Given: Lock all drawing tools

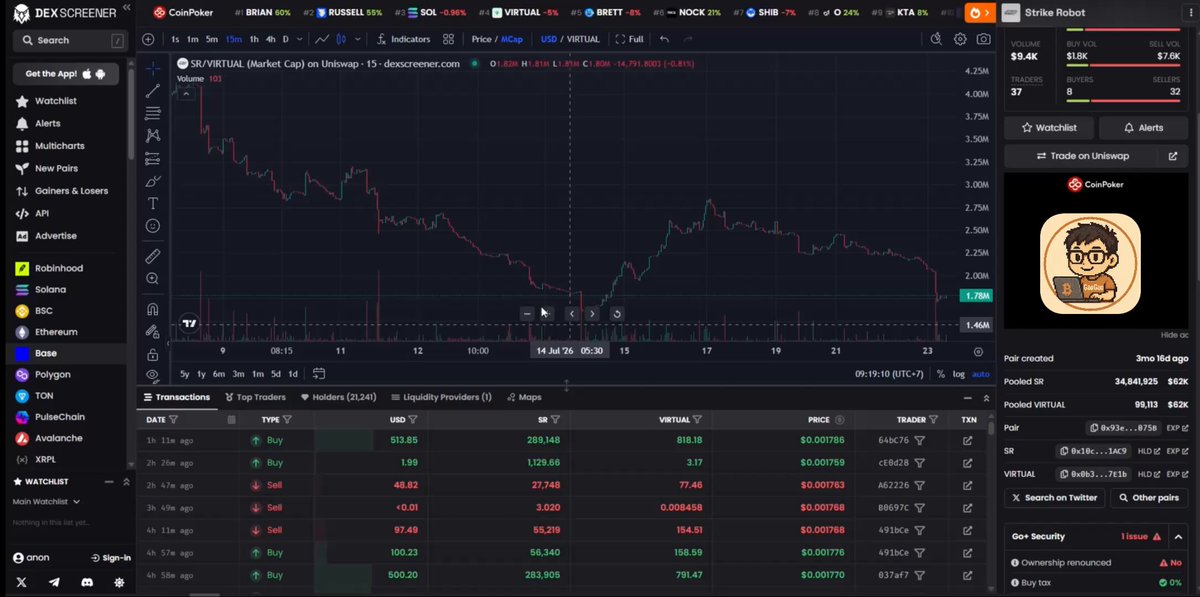Looking at the screenshot, I should (153, 354).
